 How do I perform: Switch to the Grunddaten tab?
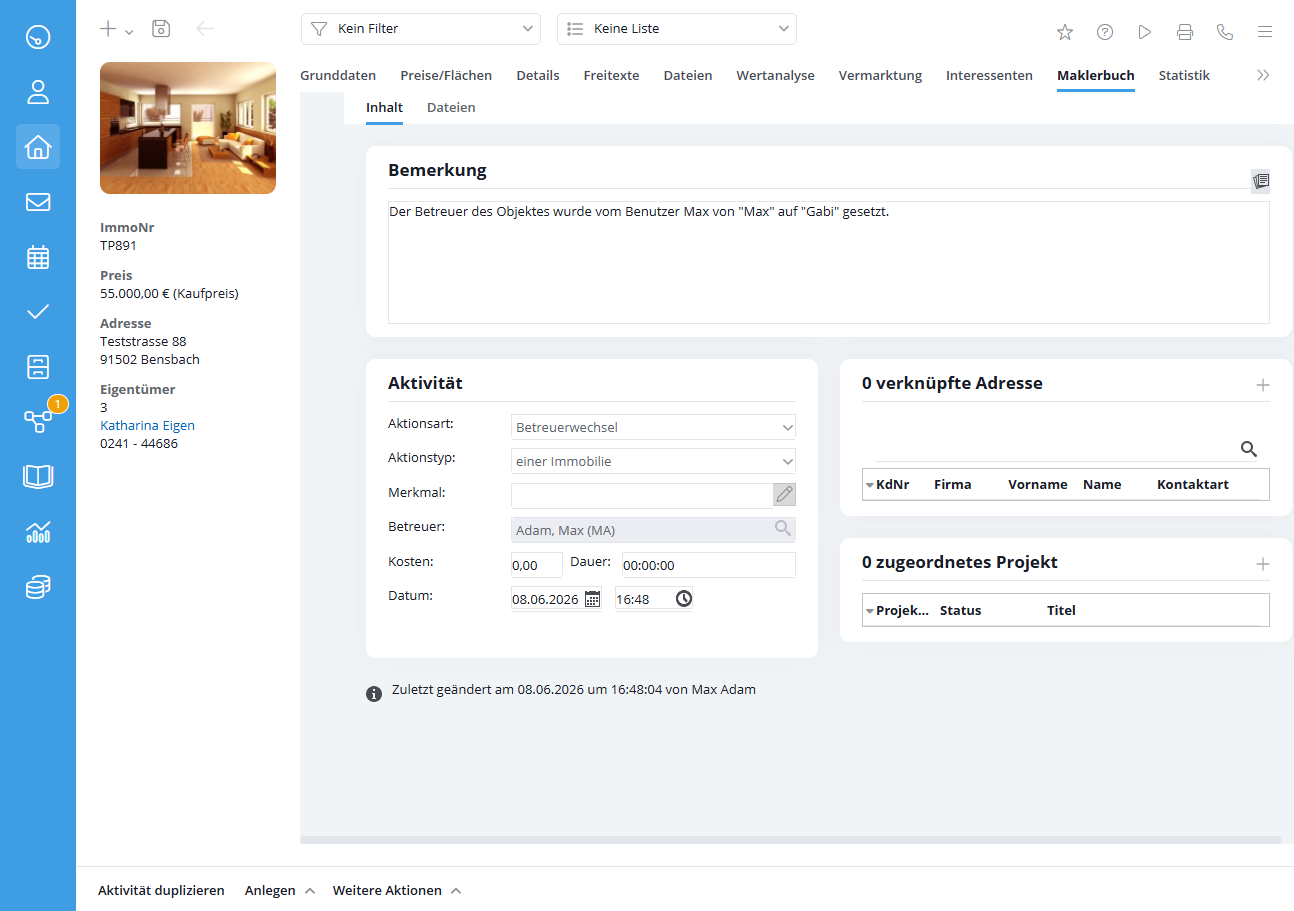pyautogui.click(x=338, y=75)
